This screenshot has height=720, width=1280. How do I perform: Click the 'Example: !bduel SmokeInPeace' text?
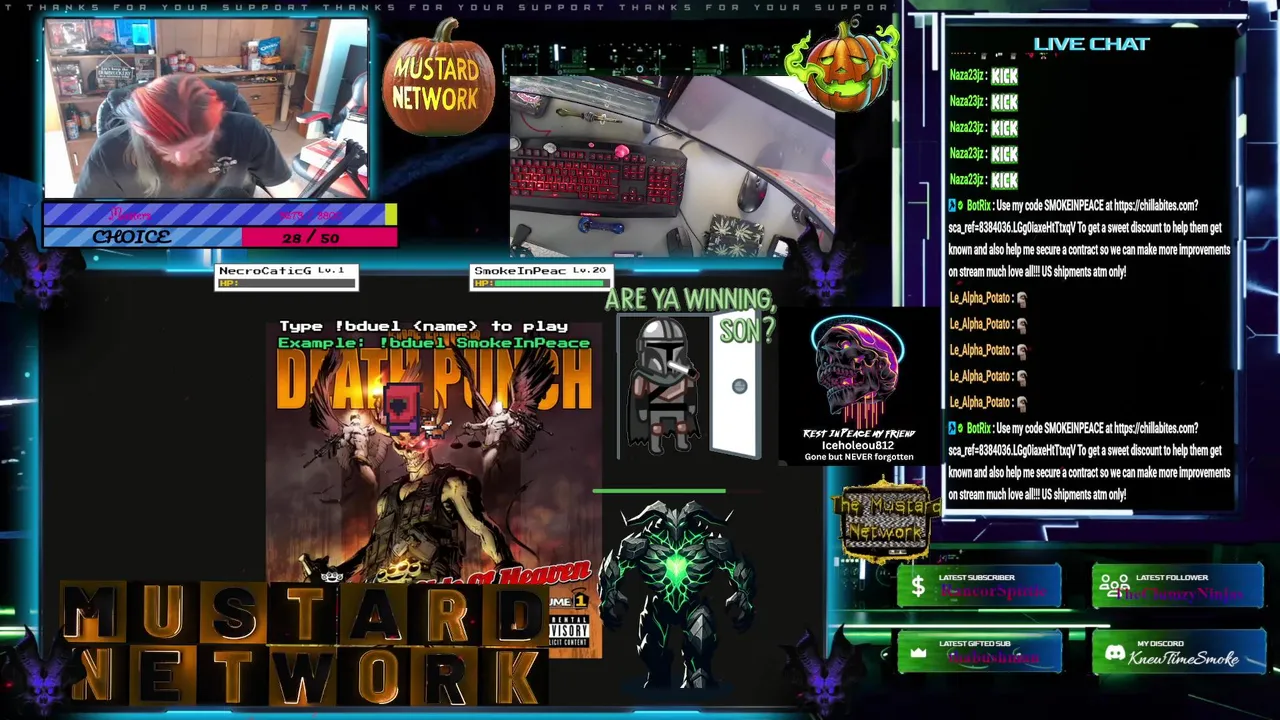point(434,343)
